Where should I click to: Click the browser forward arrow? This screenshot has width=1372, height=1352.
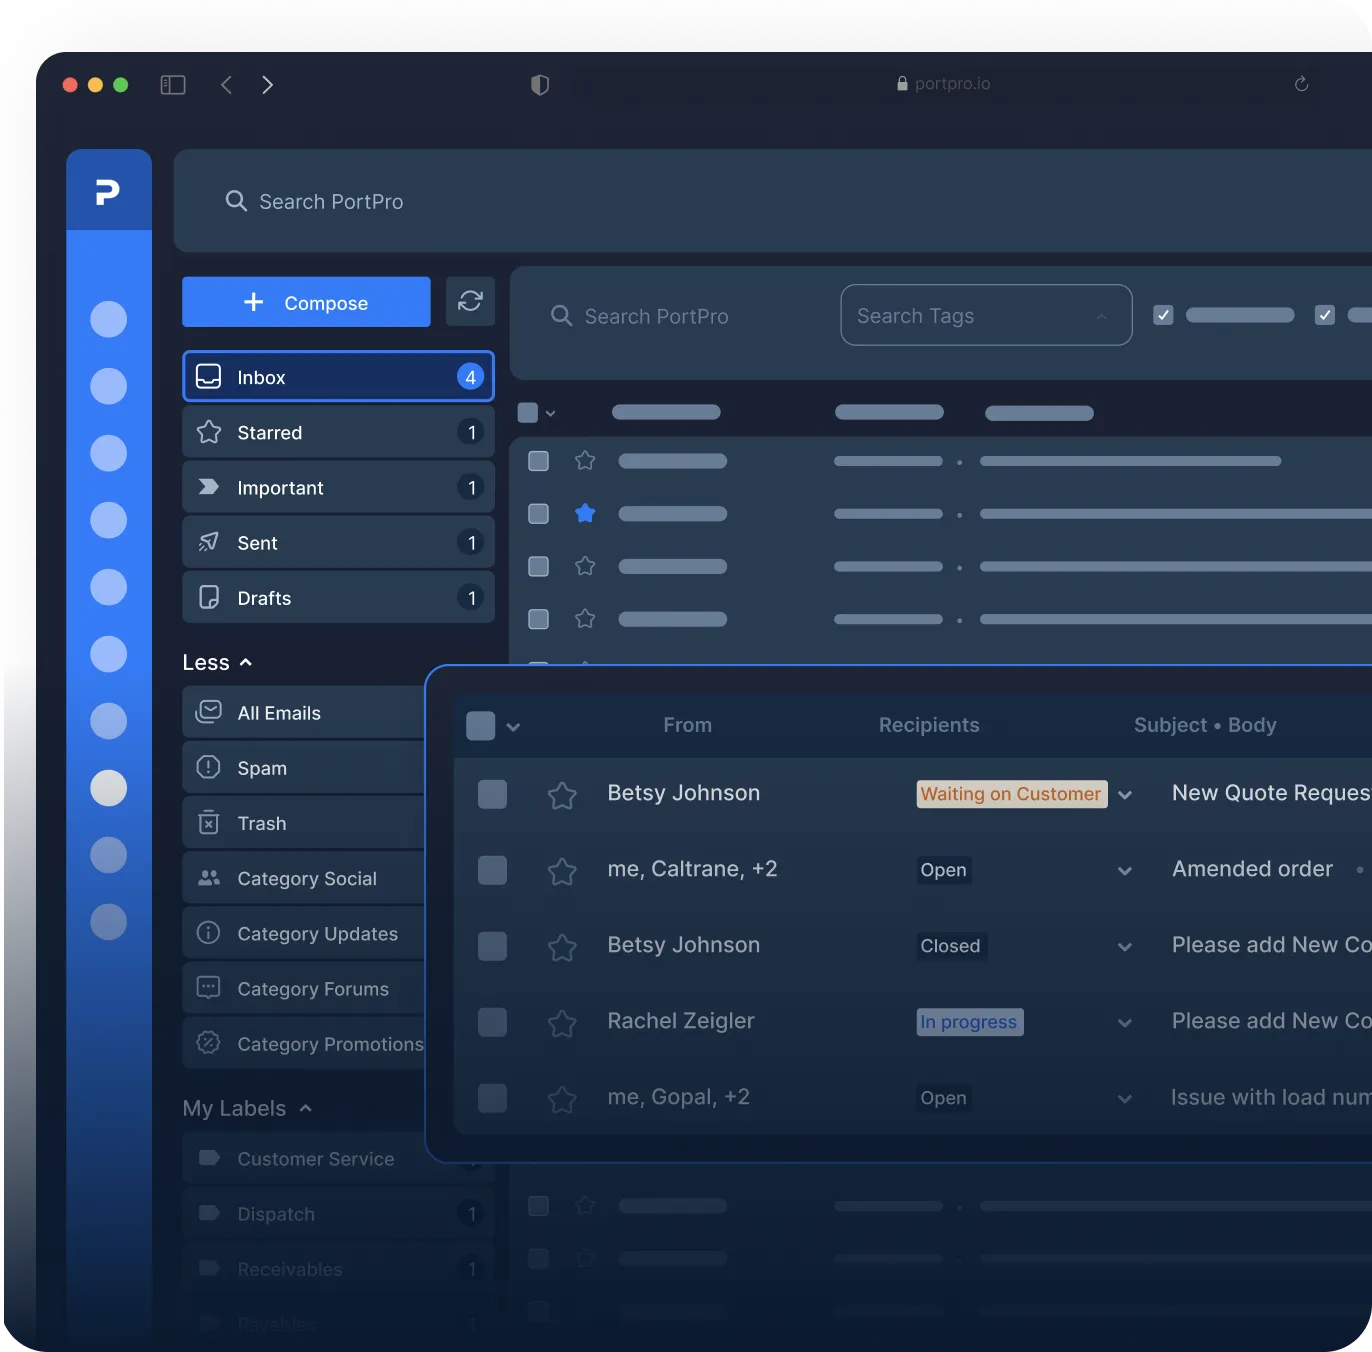267,85
